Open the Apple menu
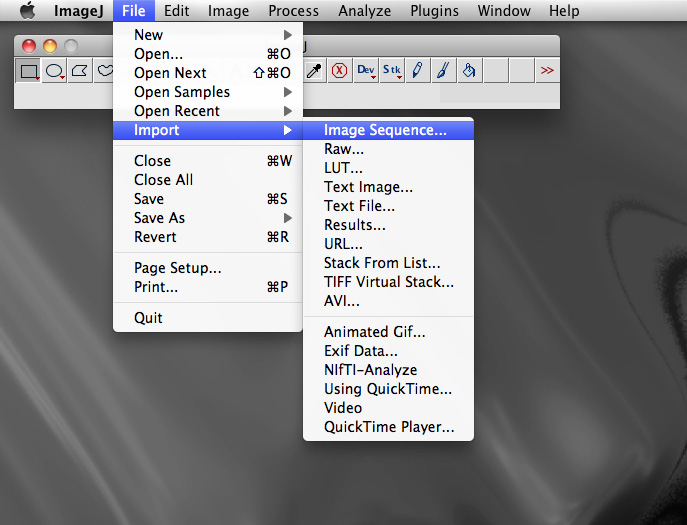The height and width of the screenshot is (525, 687). (28, 11)
